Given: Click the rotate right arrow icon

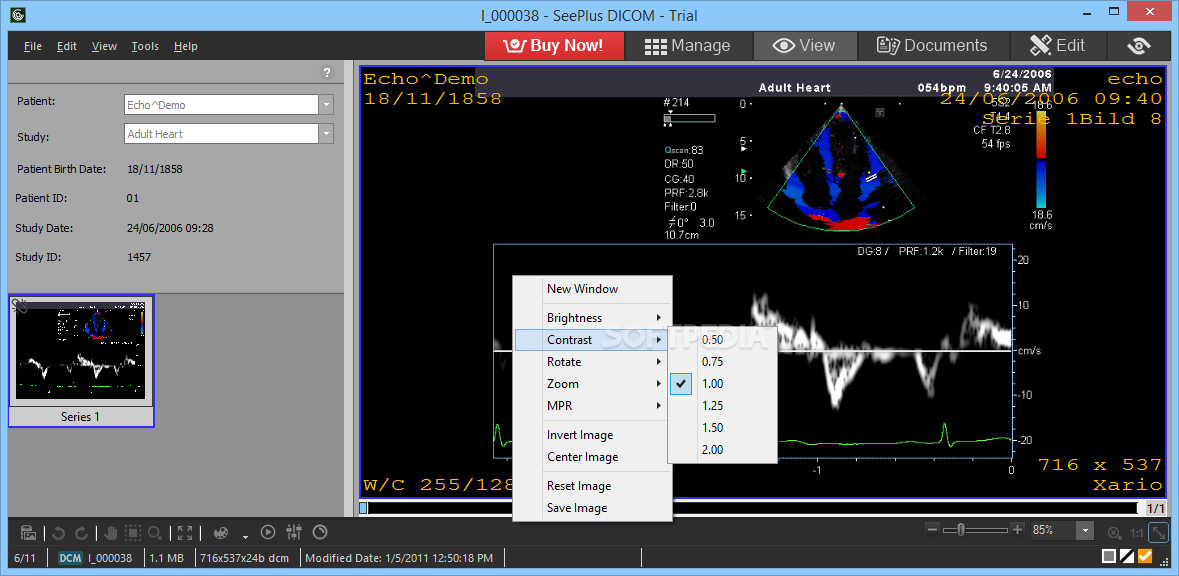Looking at the screenshot, I should click(81, 533).
